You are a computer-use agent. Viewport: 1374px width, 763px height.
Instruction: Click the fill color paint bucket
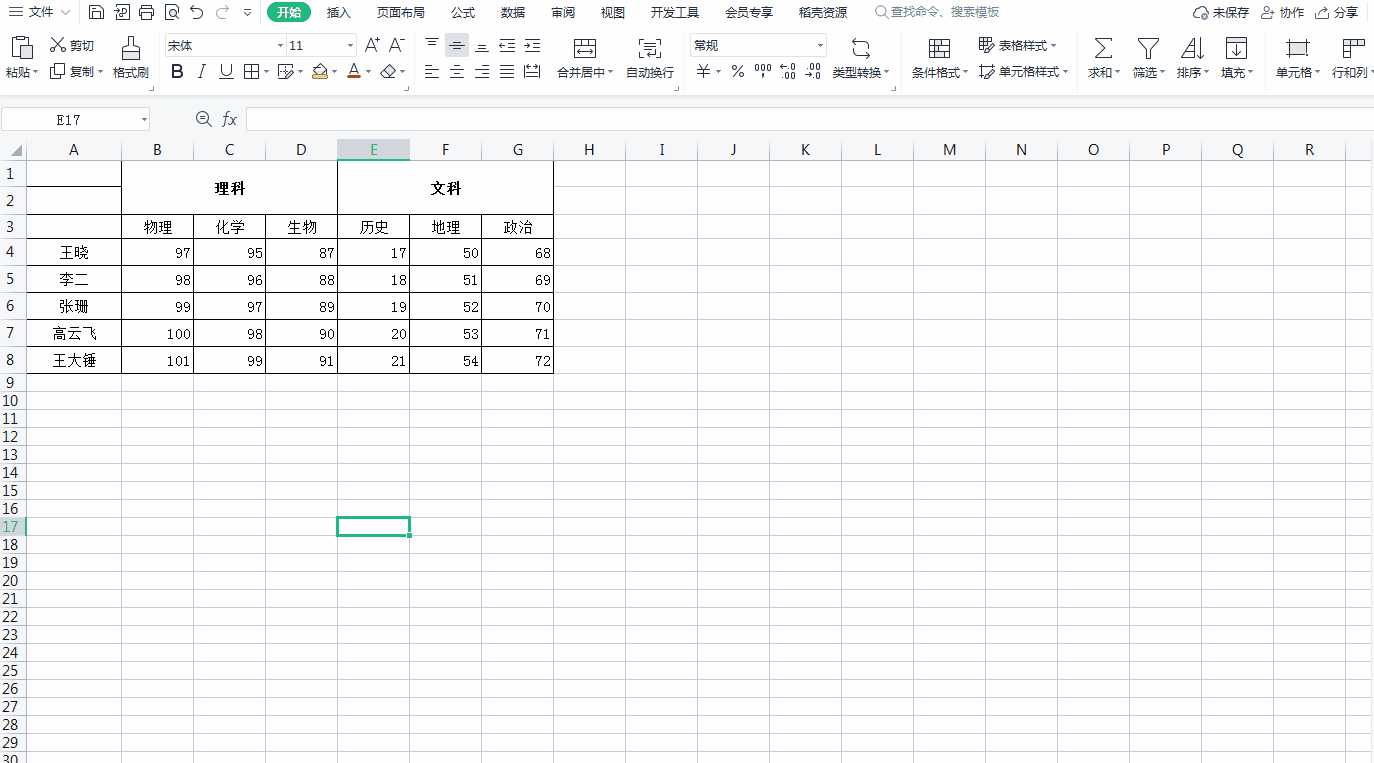[x=320, y=71]
